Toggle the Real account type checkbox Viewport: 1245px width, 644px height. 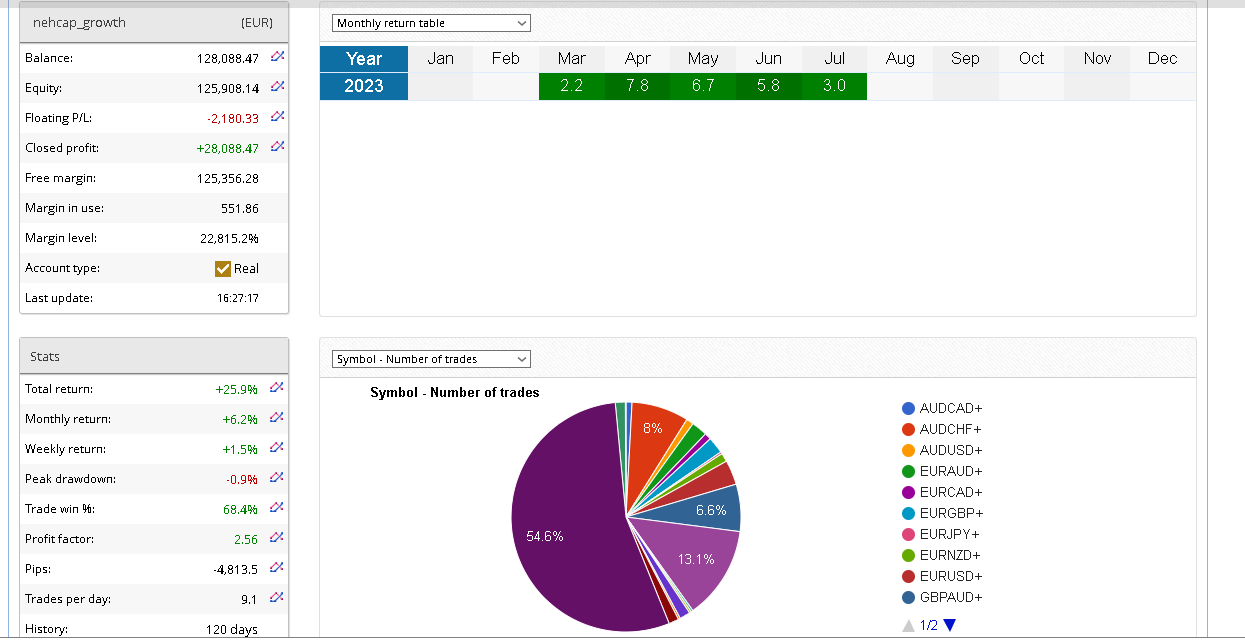point(223,268)
